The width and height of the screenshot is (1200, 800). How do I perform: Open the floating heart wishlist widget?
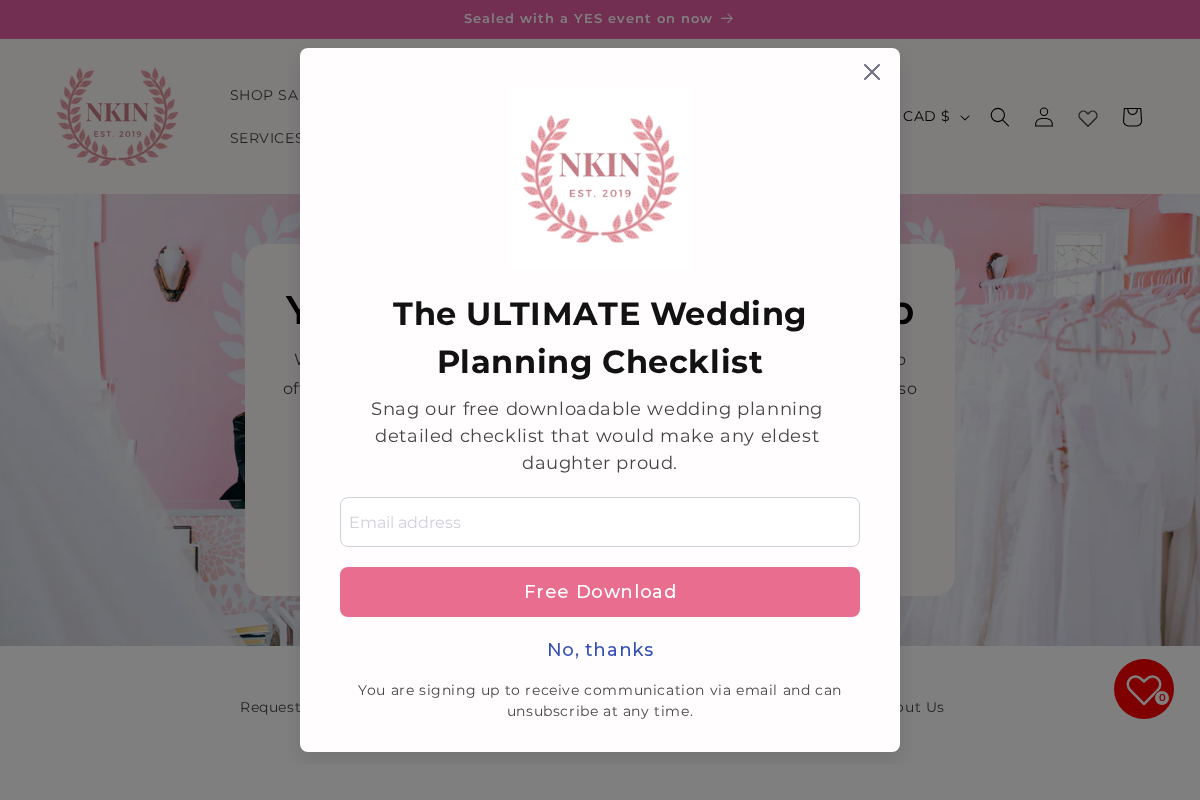(1143, 689)
